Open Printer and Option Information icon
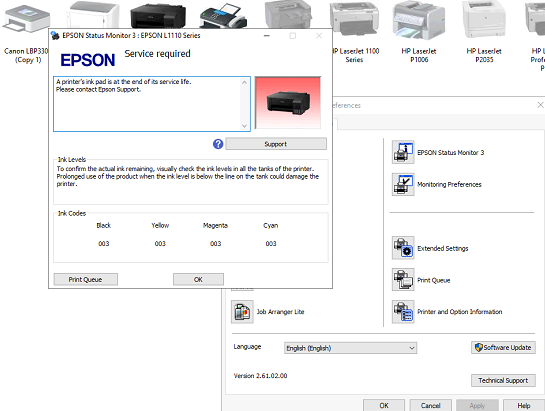 [x=403, y=312]
